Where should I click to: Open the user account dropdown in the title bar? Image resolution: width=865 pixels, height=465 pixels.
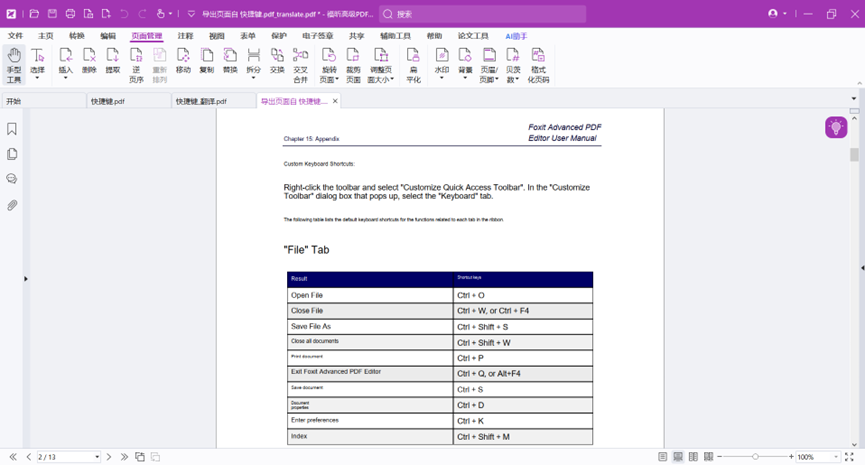point(784,14)
